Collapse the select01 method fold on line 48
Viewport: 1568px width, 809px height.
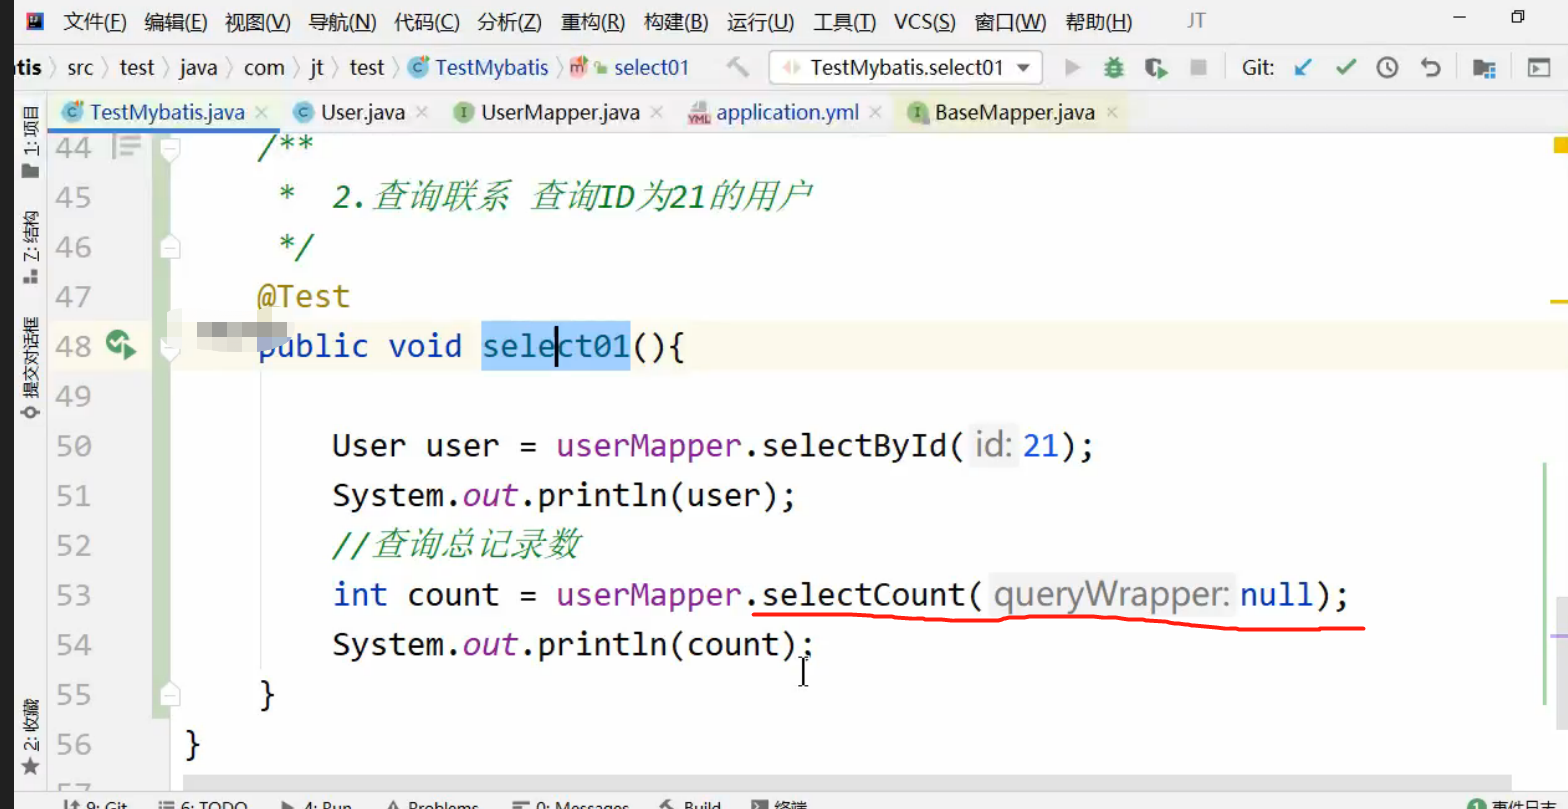pyautogui.click(x=170, y=347)
